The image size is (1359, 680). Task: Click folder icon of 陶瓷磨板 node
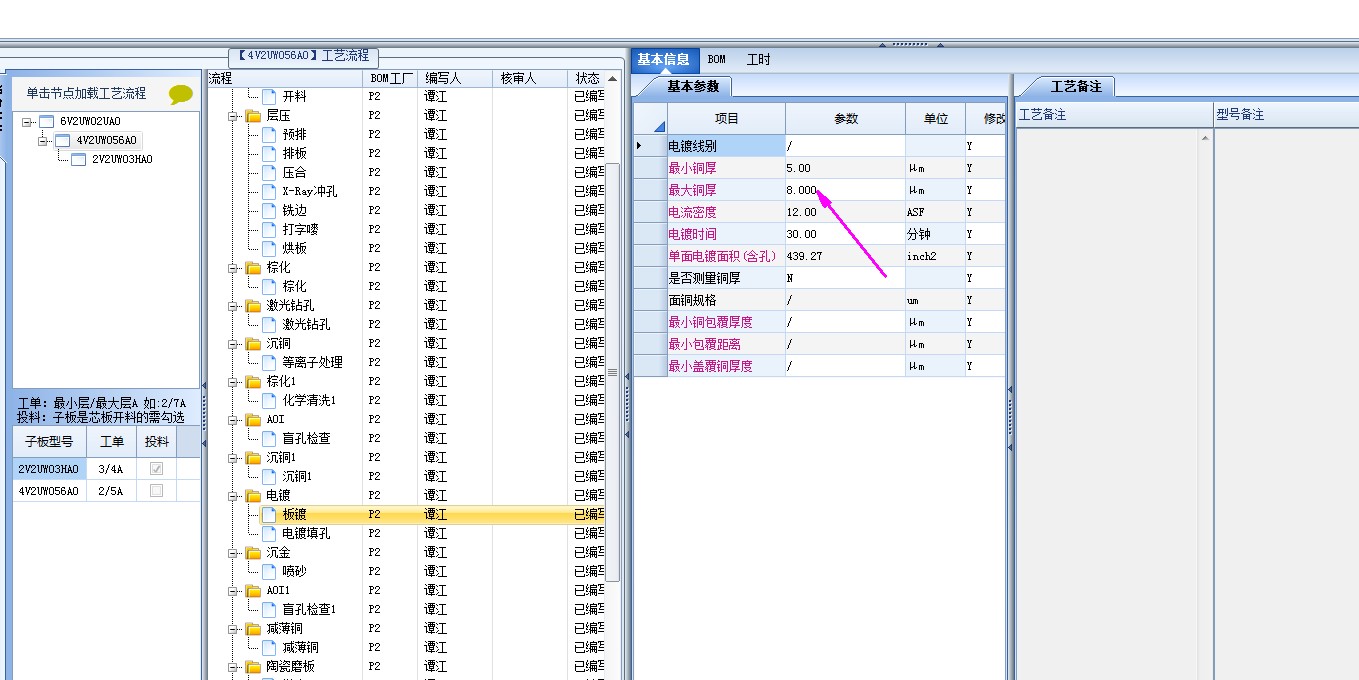(x=253, y=667)
